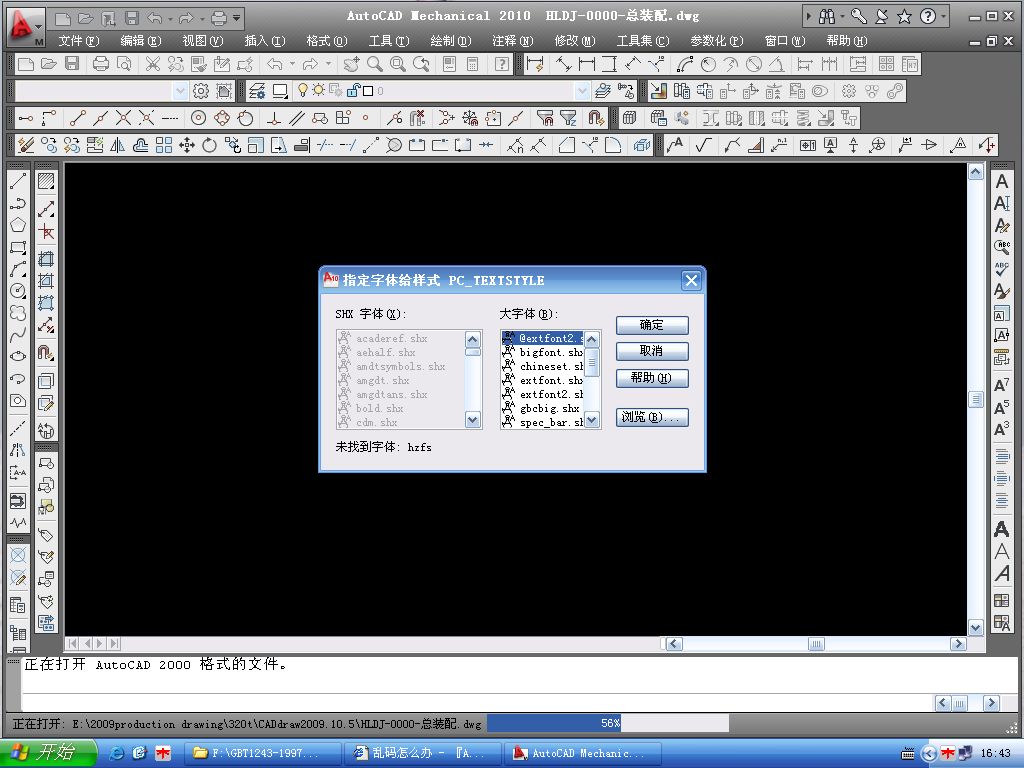Click the SHX font list scroll down arrow
This screenshot has width=1024, height=768.
tap(473, 420)
